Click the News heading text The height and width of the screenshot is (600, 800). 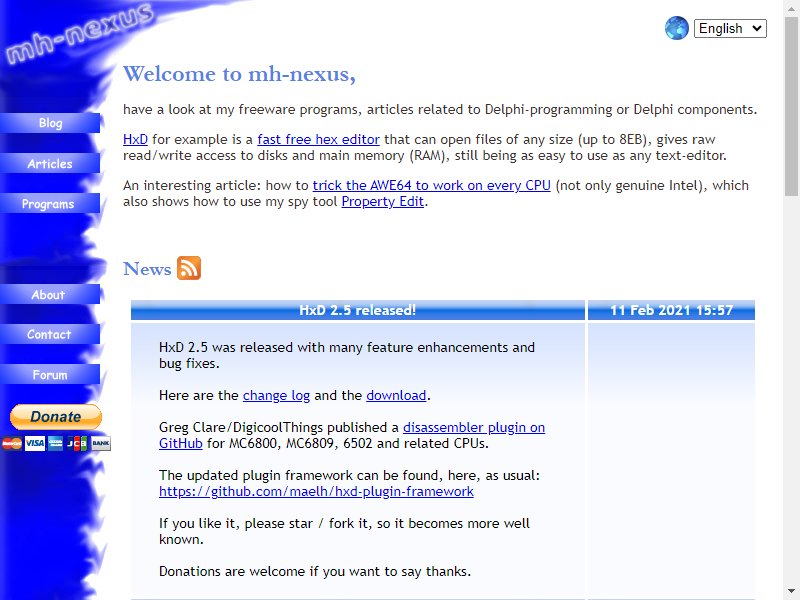147,269
